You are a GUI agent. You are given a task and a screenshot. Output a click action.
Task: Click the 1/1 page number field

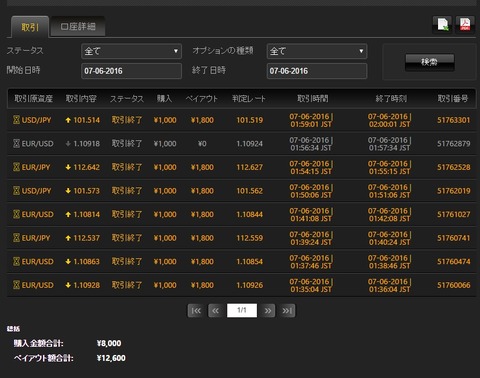[x=242, y=310]
